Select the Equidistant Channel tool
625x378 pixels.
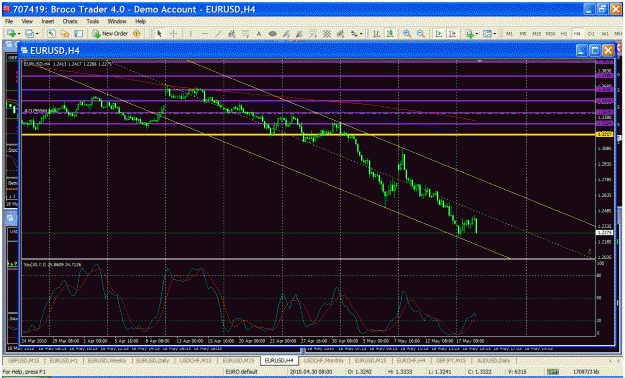(x=231, y=34)
